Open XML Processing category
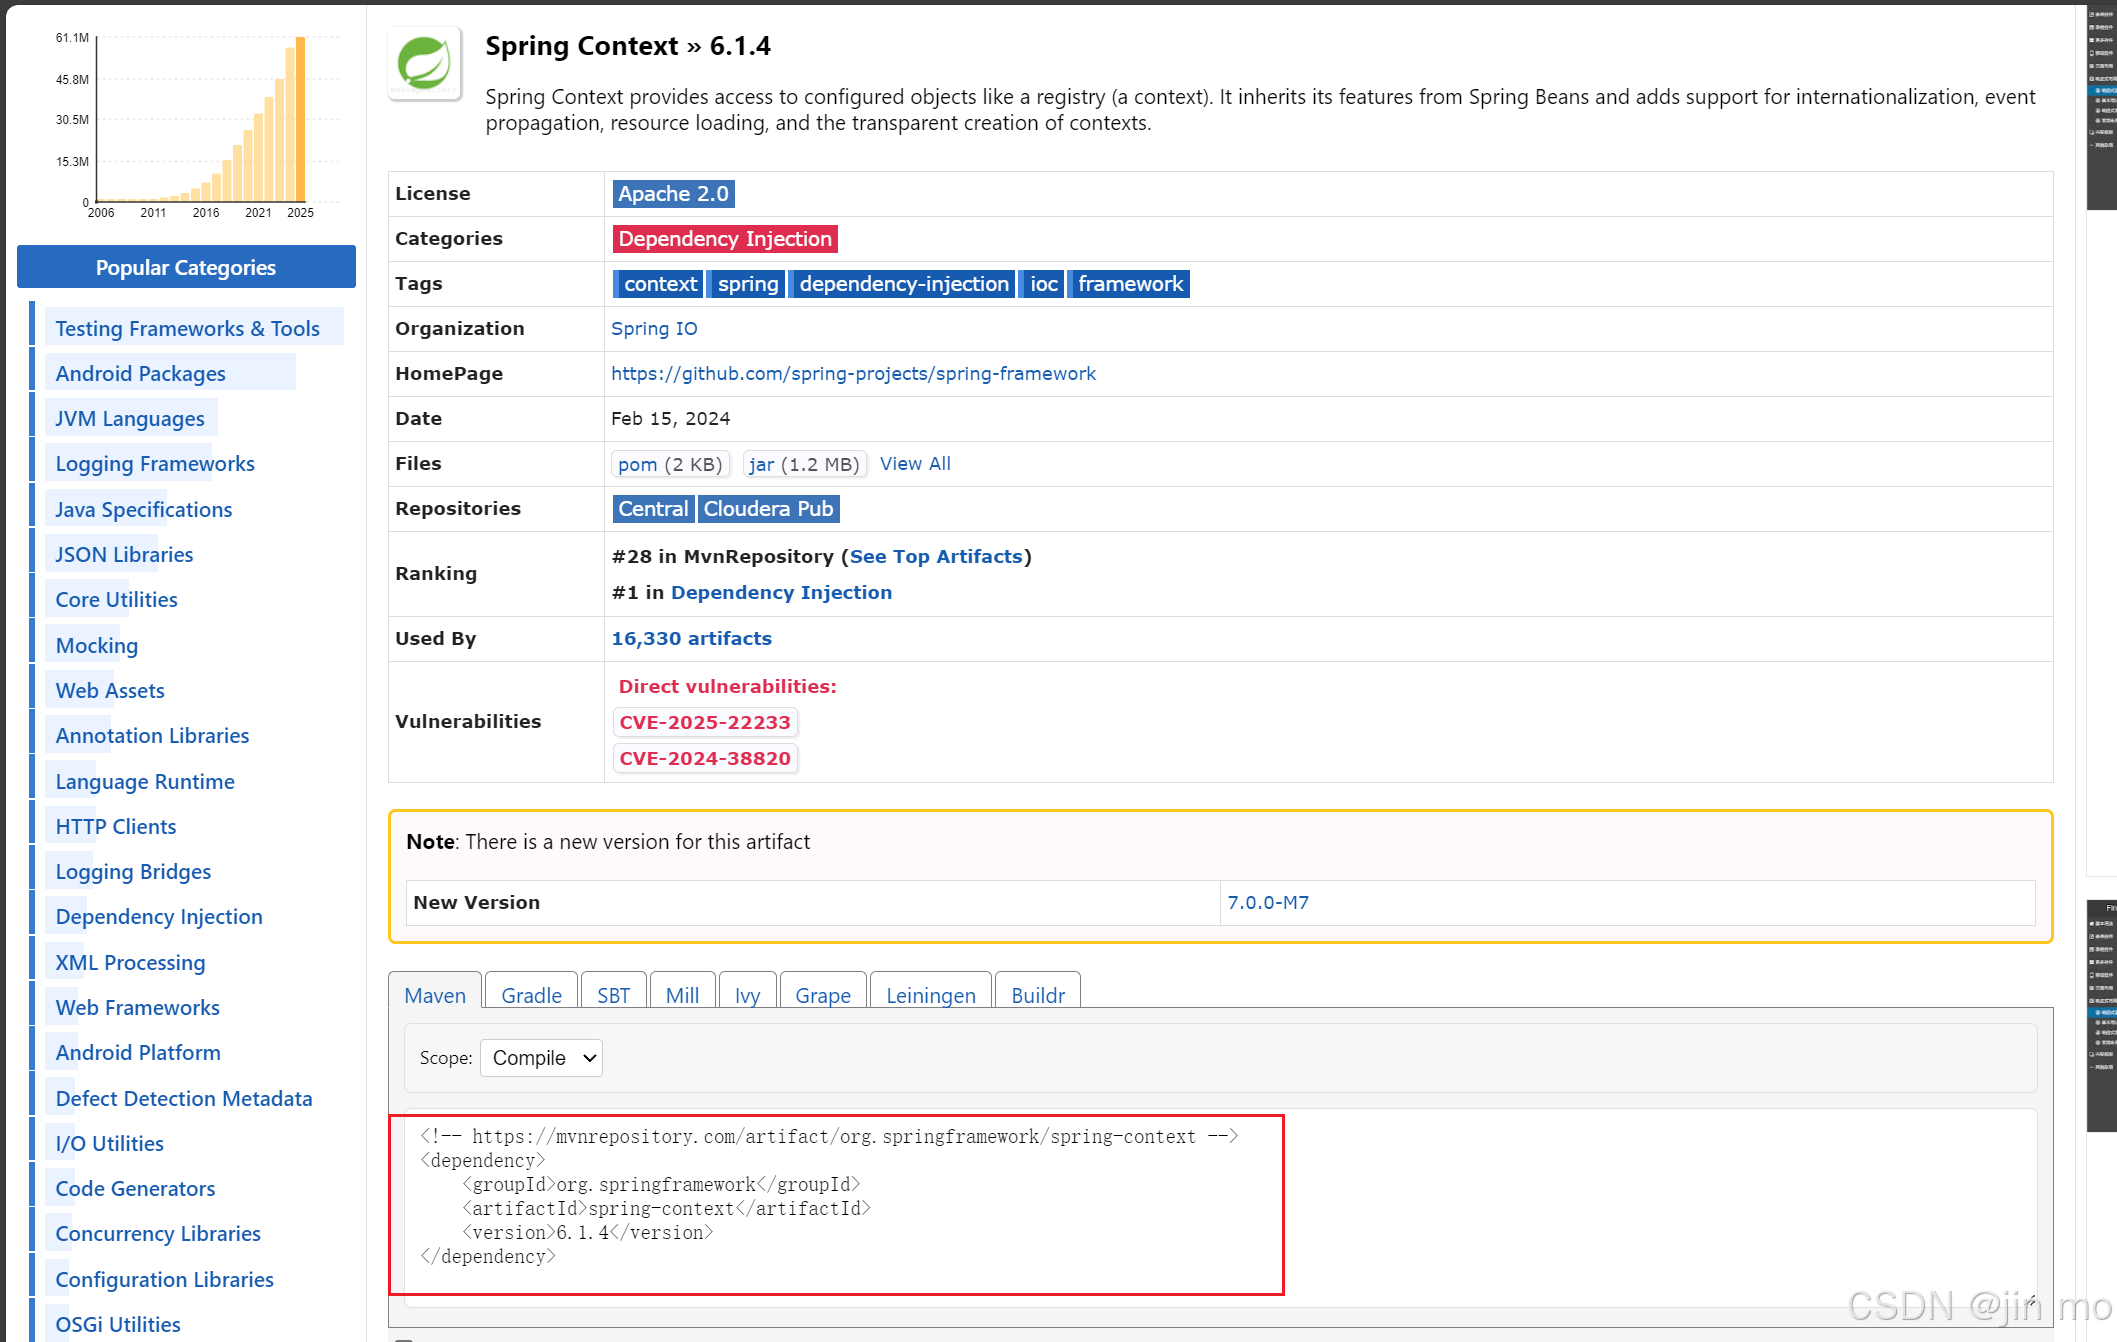This screenshot has height=1342, width=2117. [x=130, y=963]
